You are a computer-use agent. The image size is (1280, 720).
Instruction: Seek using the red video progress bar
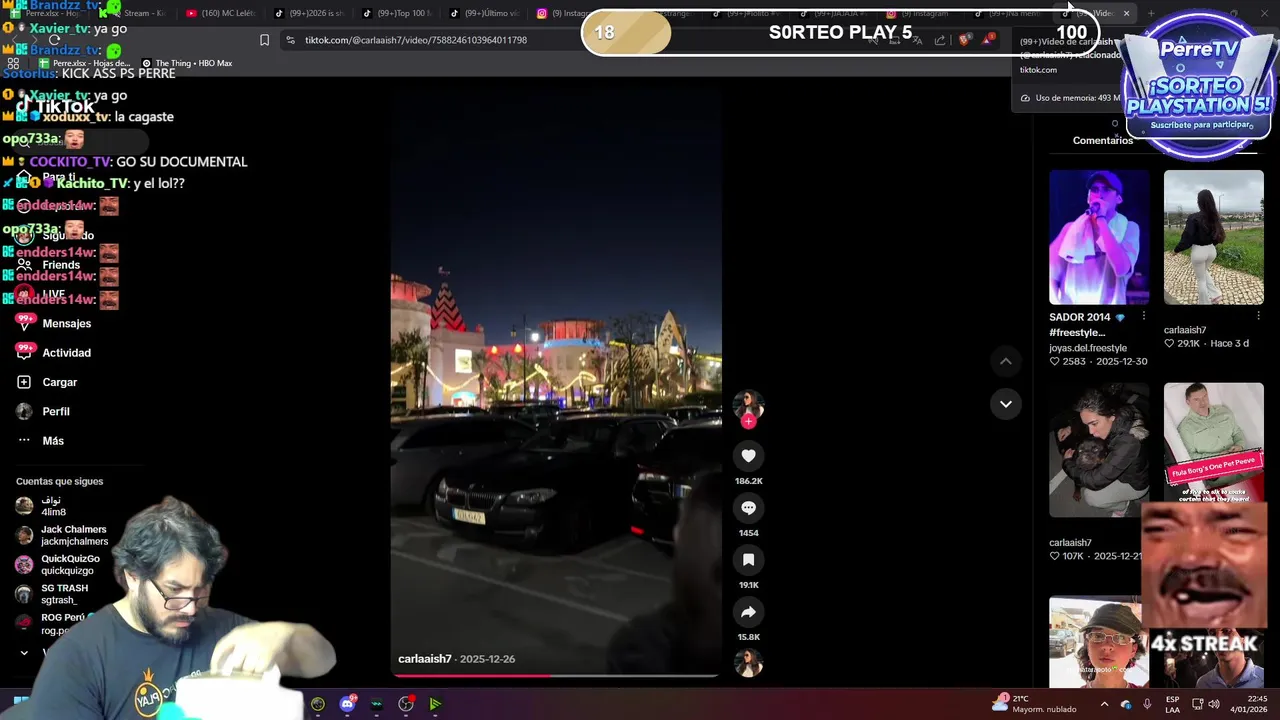[555, 675]
